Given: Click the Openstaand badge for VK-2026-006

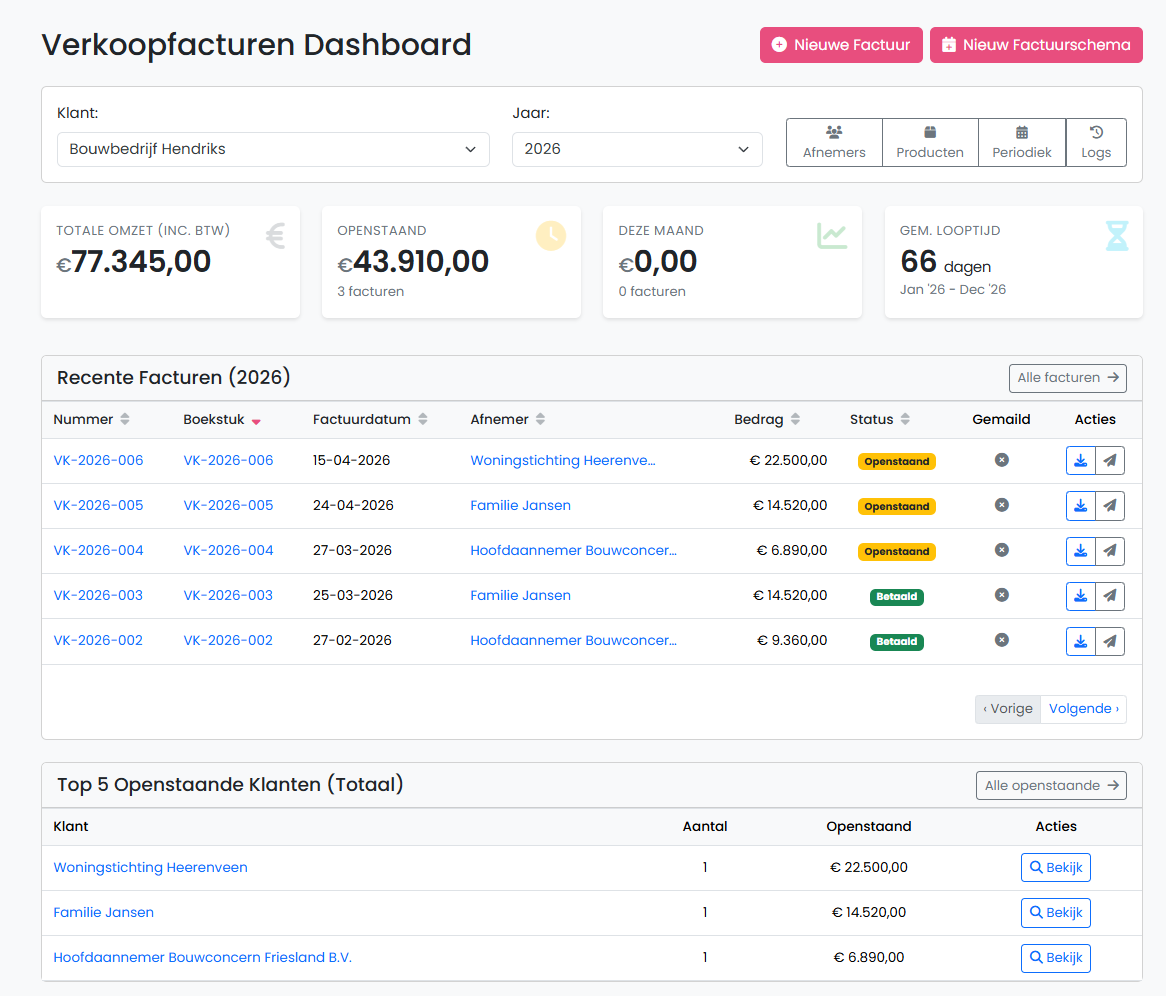Looking at the screenshot, I should (x=897, y=461).
